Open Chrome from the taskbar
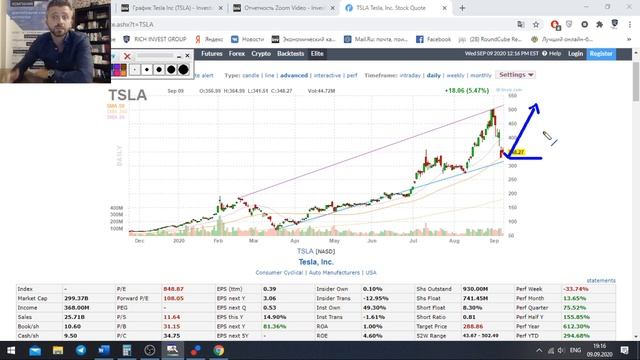 click(219, 351)
